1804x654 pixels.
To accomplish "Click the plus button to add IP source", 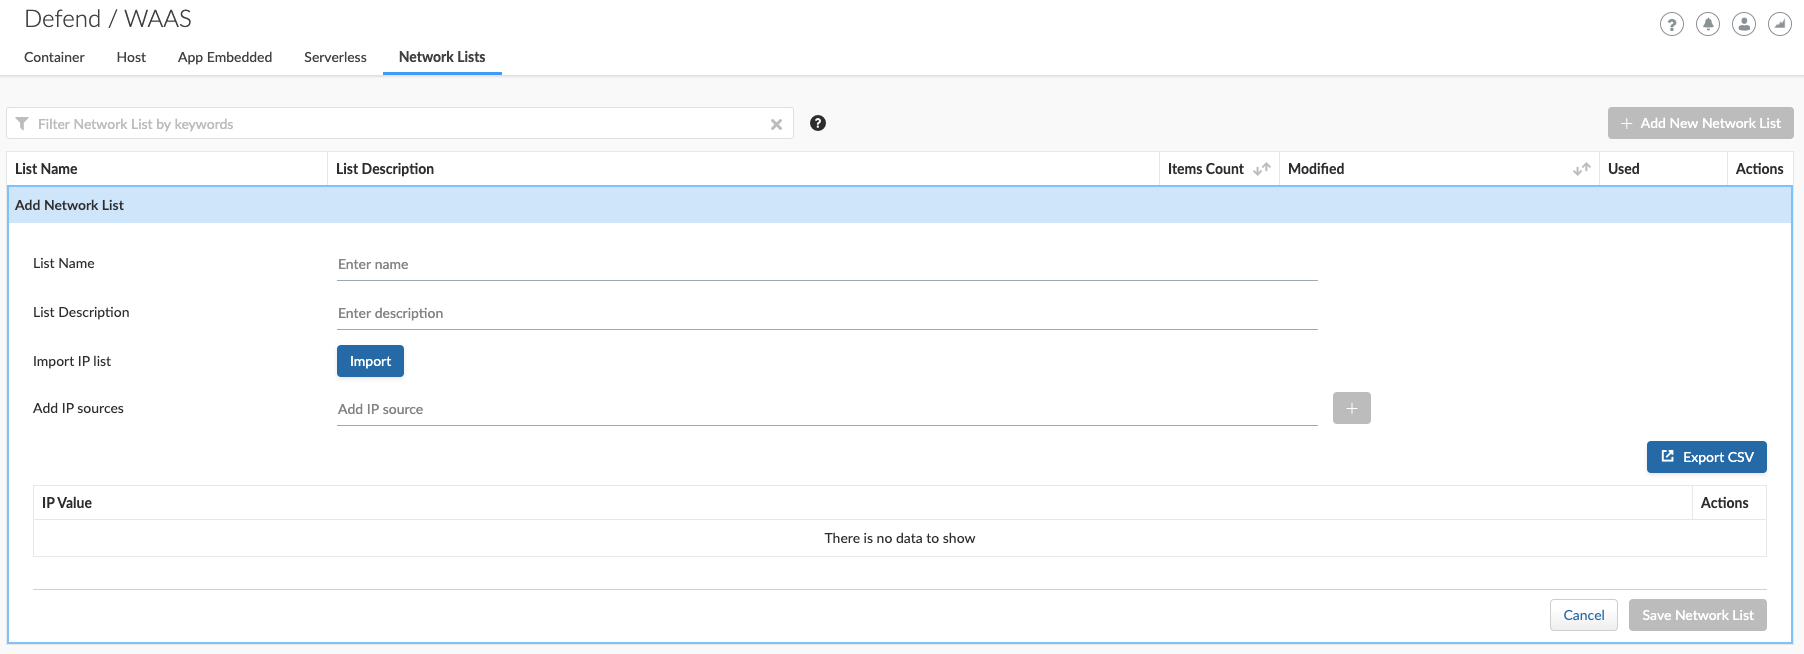I will [1352, 408].
